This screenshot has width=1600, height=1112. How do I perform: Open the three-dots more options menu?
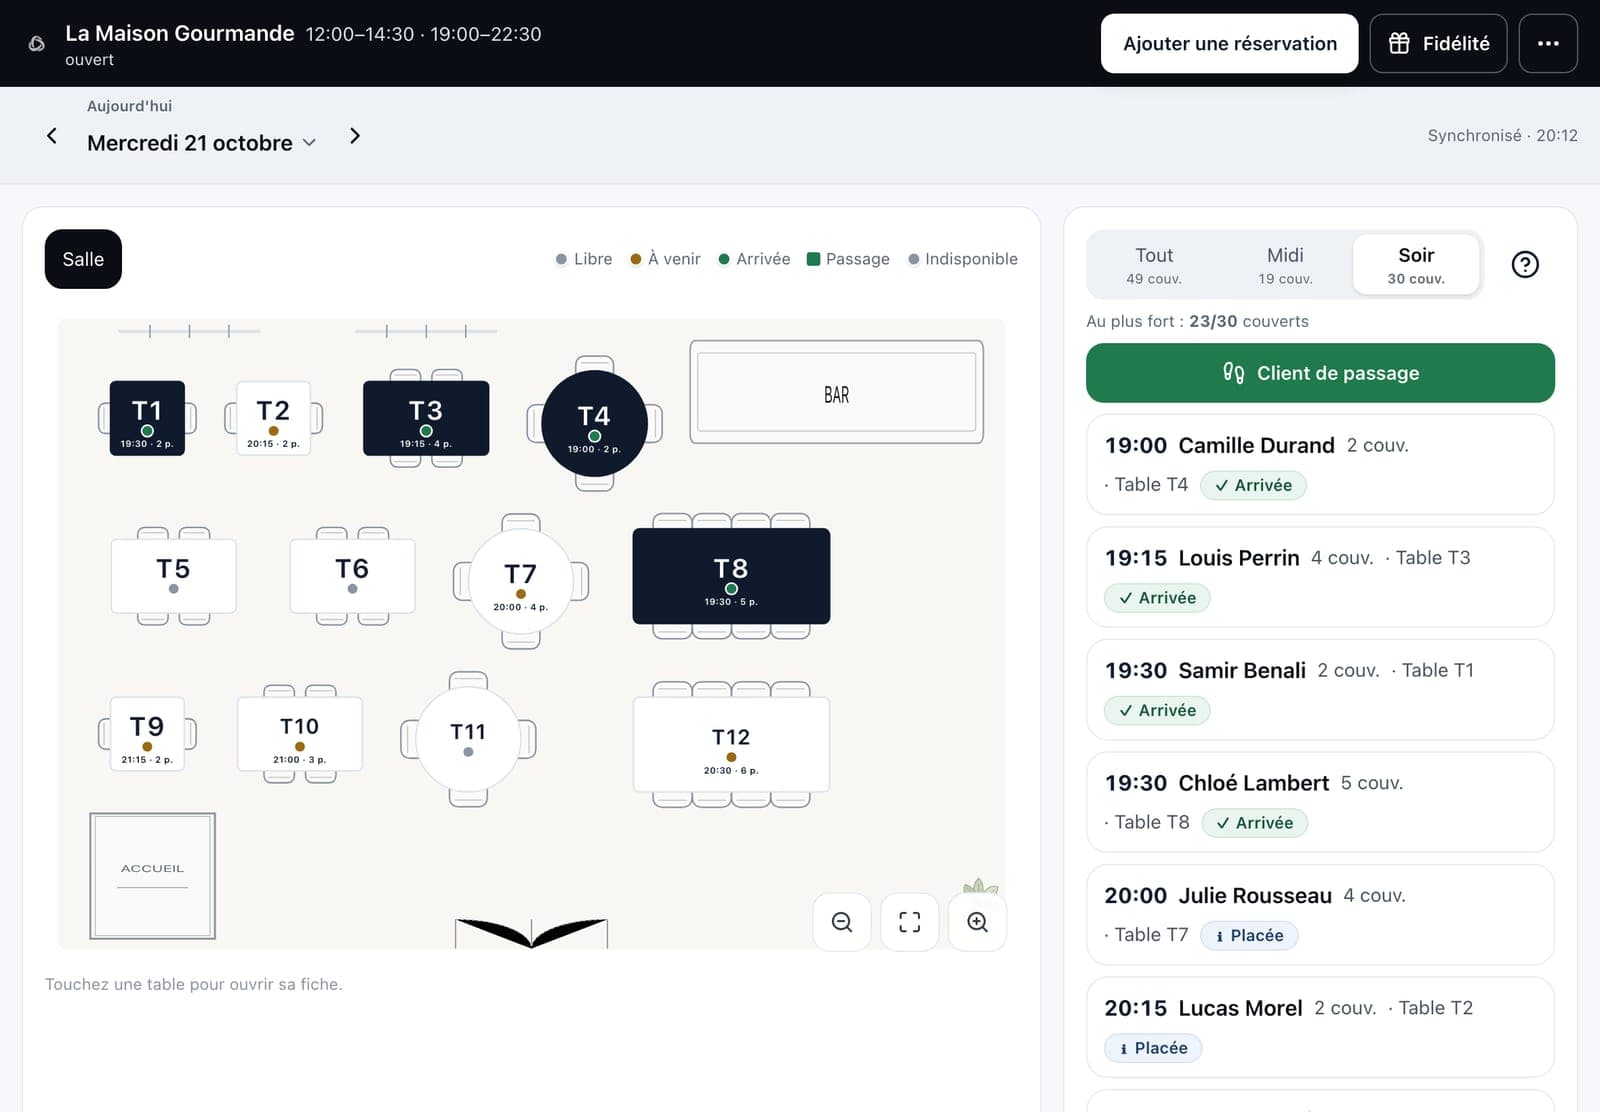click(1548, 43)
